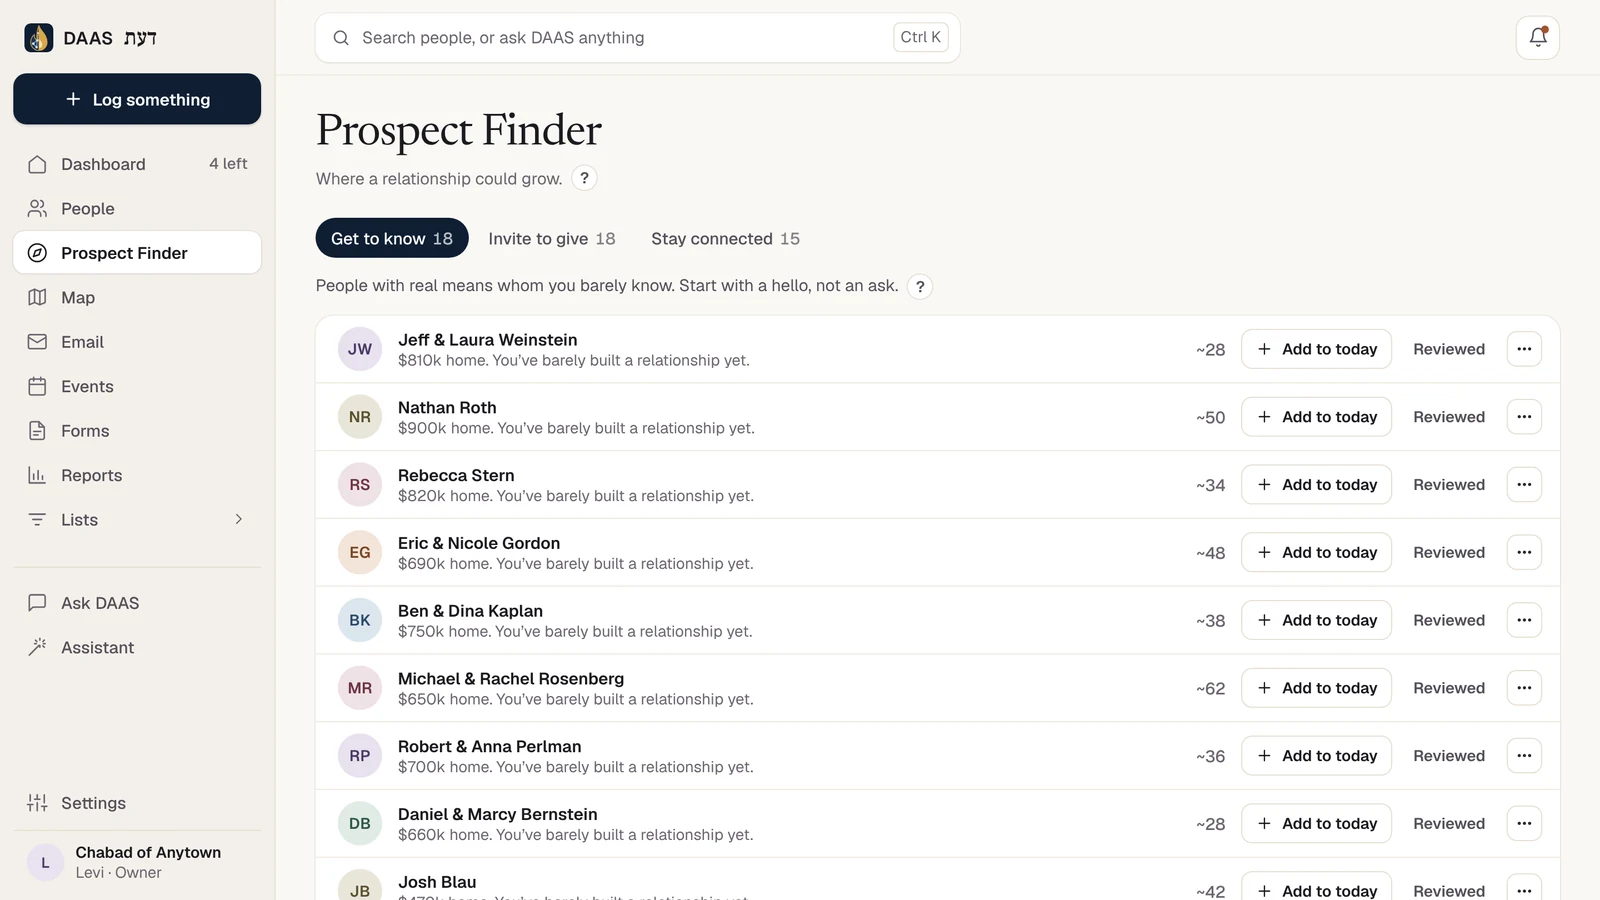
Task: Mark Nathan Roth as Reviewed
Action: 1449,417
